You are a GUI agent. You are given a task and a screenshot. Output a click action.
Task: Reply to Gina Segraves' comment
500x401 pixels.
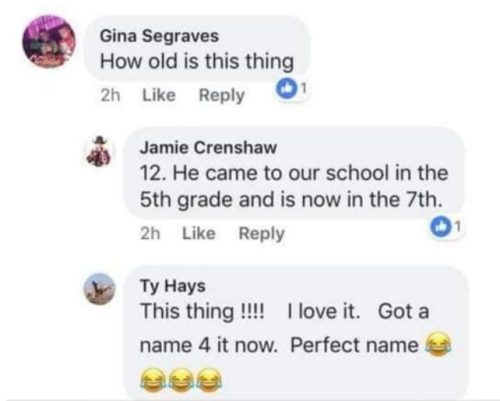[222, 96]
